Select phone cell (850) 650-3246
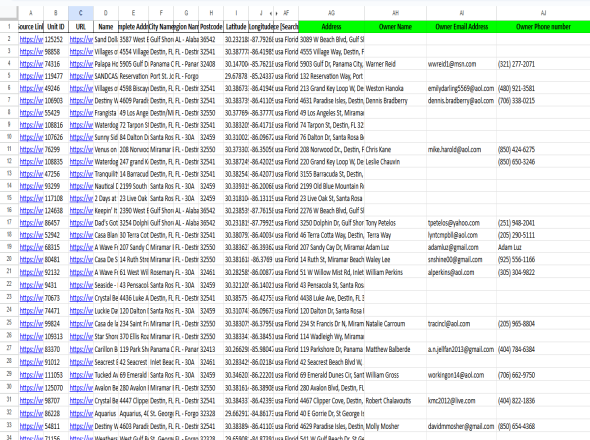Image resolution: width=590 pixels, height=440 pixels. [x=543, y=161]
